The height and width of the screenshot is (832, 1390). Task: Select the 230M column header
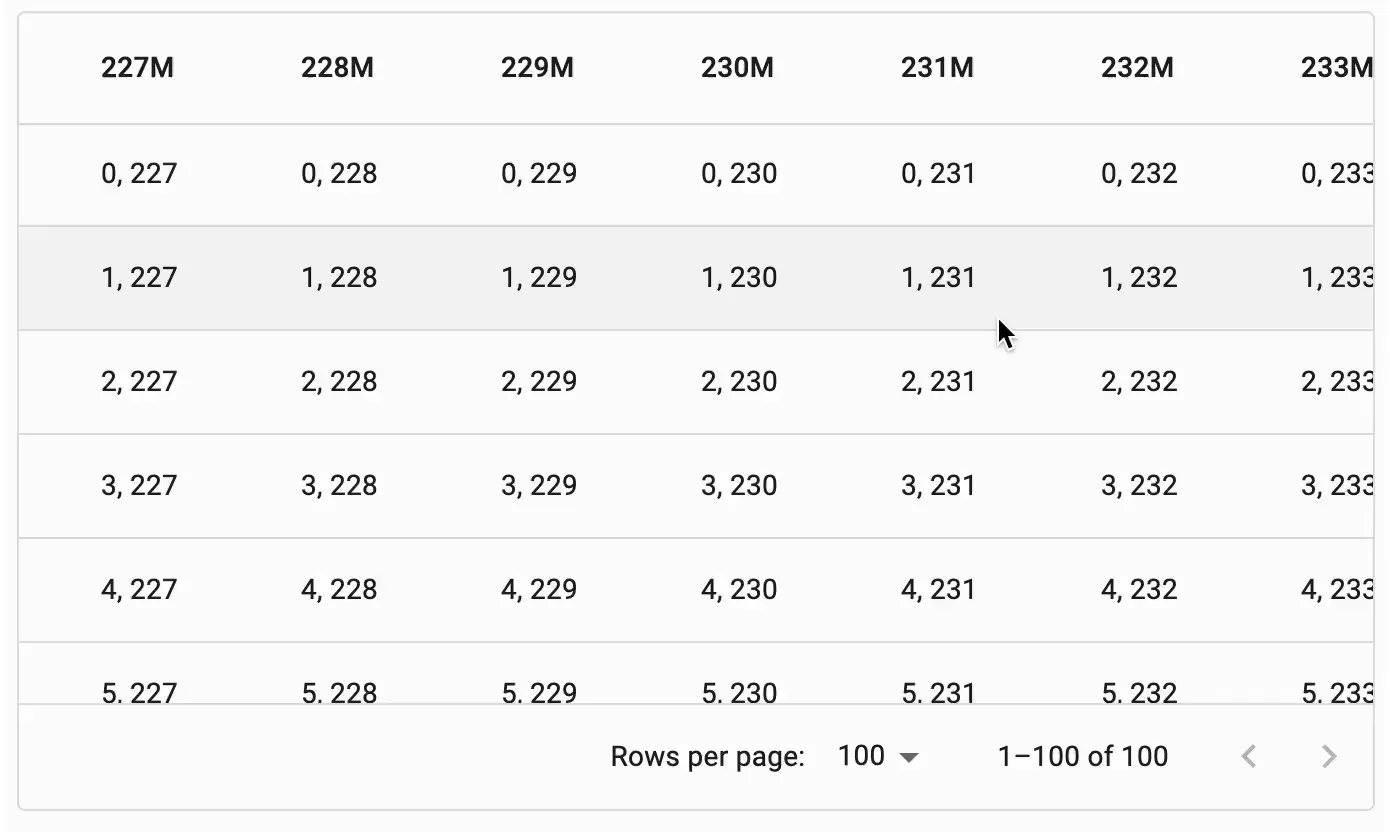tap(738, 69)
